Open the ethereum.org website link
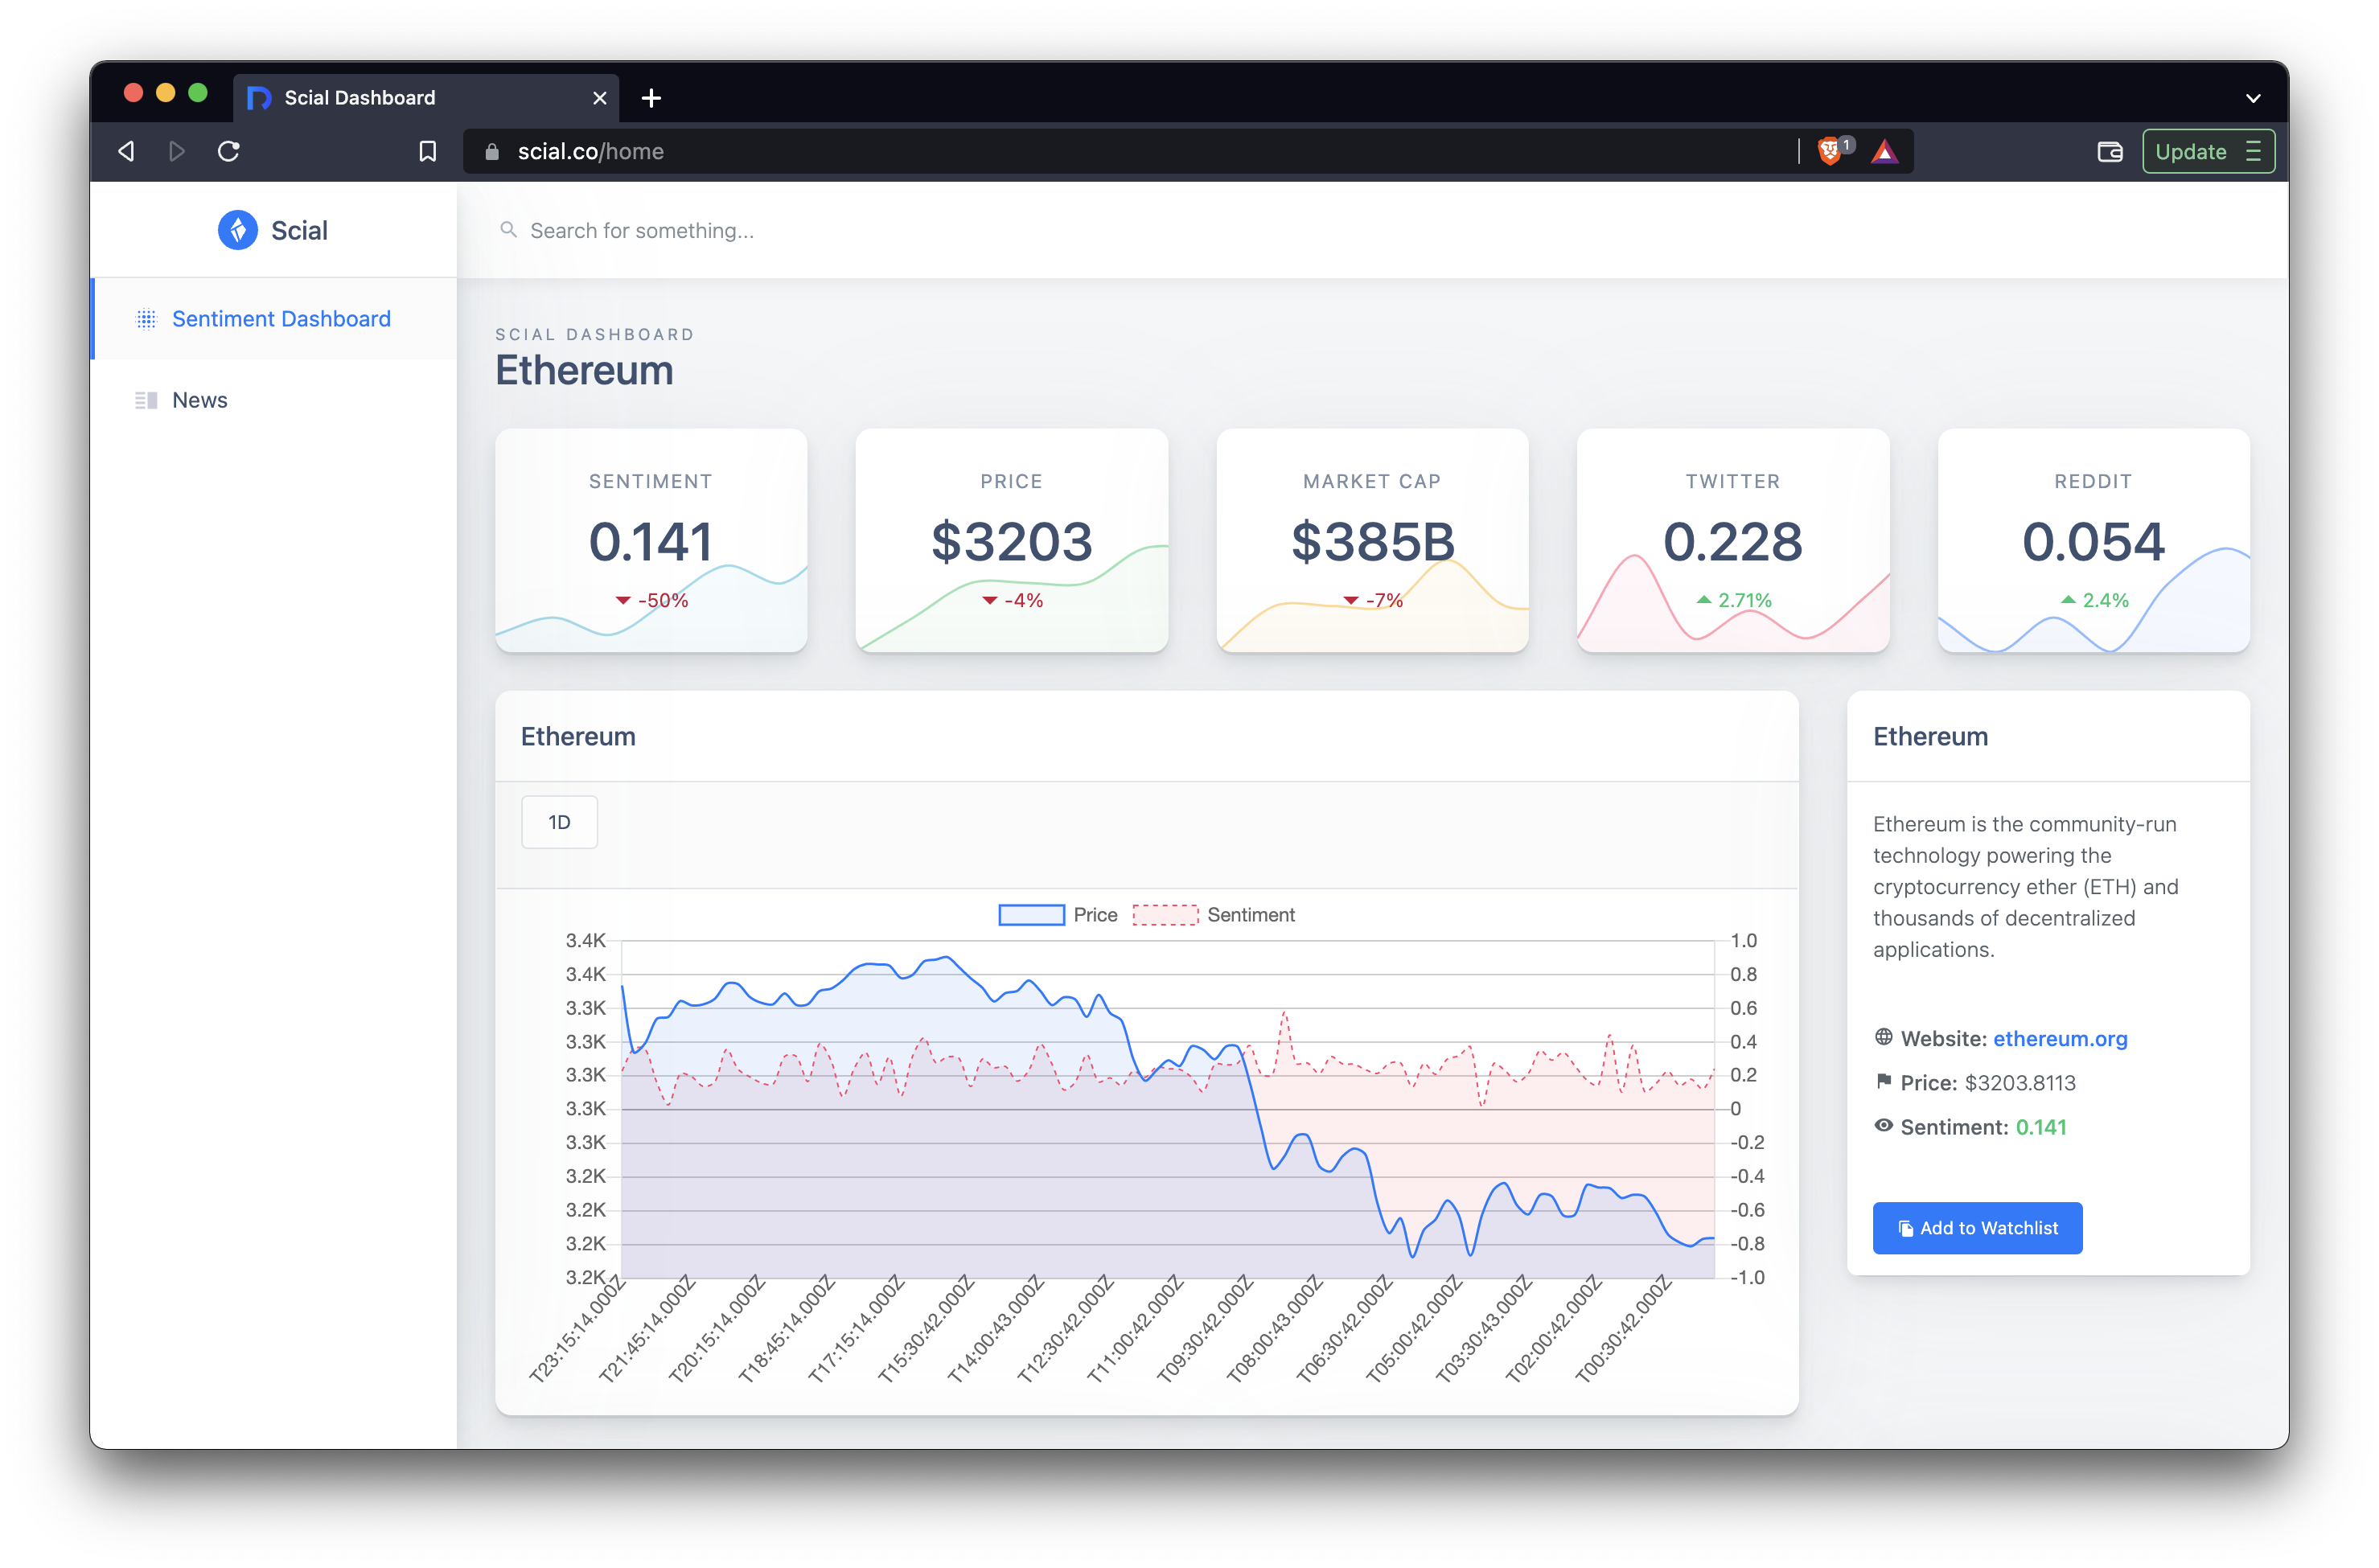 2060,1038
